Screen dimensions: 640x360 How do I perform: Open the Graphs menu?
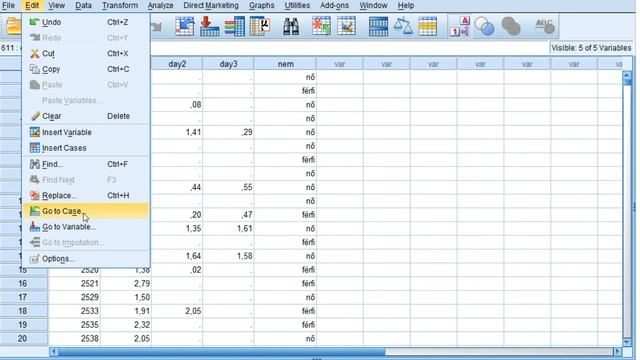262,5
